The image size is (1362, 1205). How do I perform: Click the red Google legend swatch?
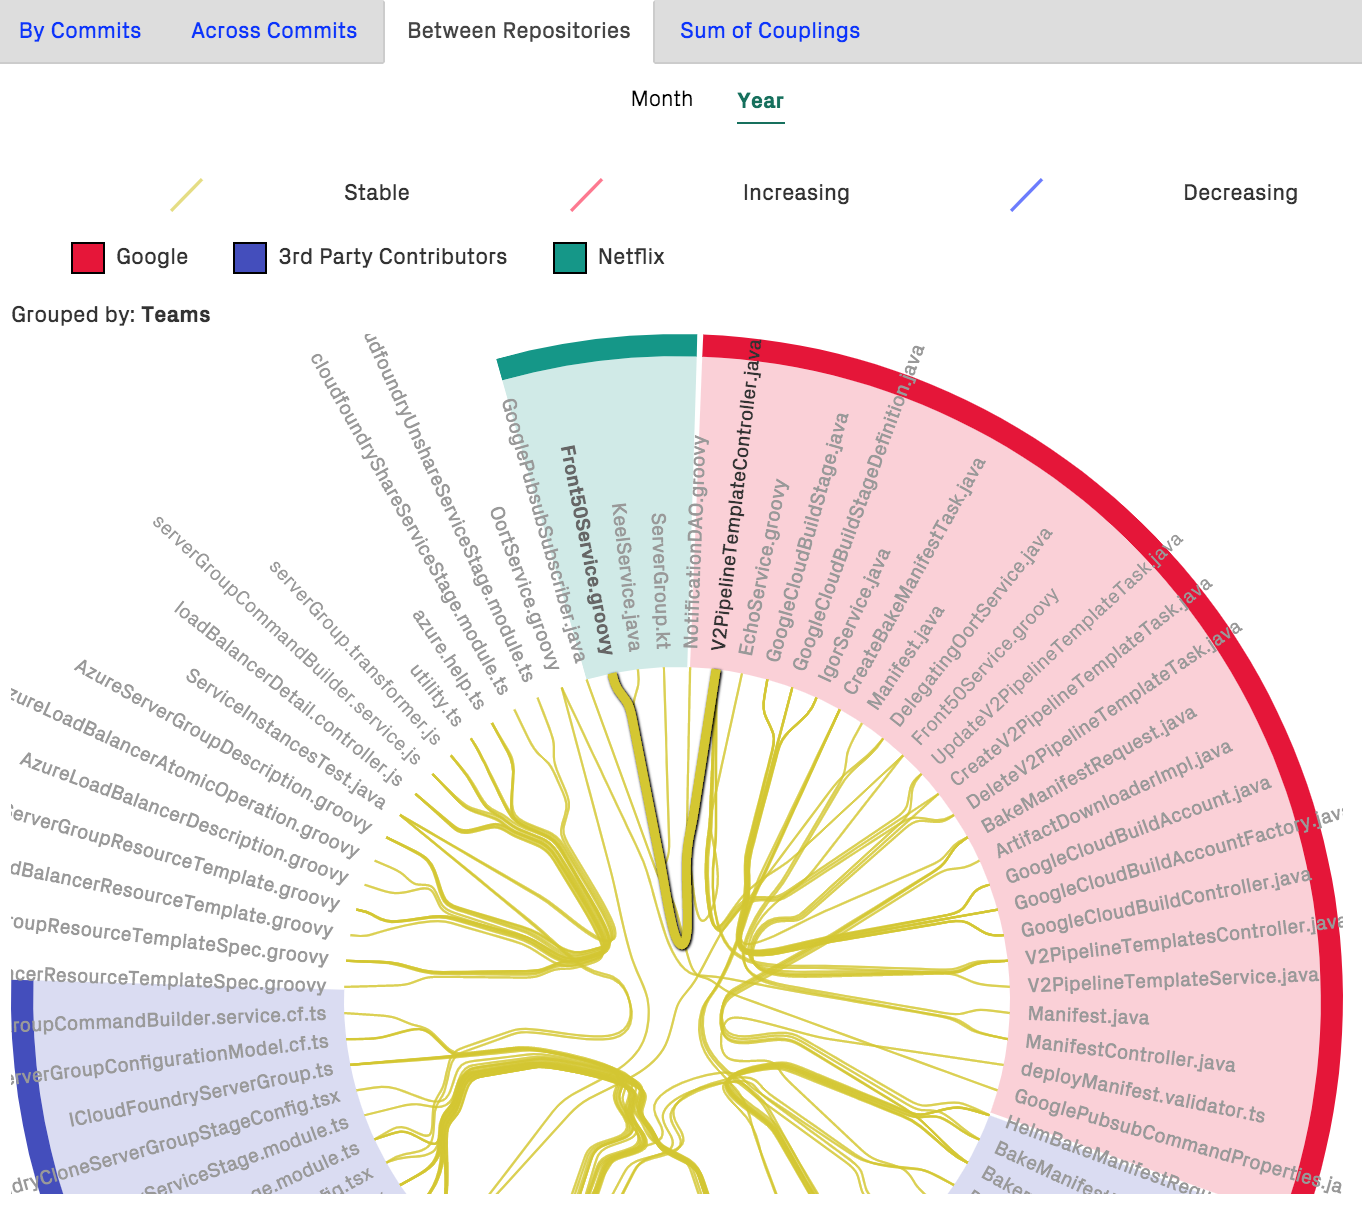(88, 257)
